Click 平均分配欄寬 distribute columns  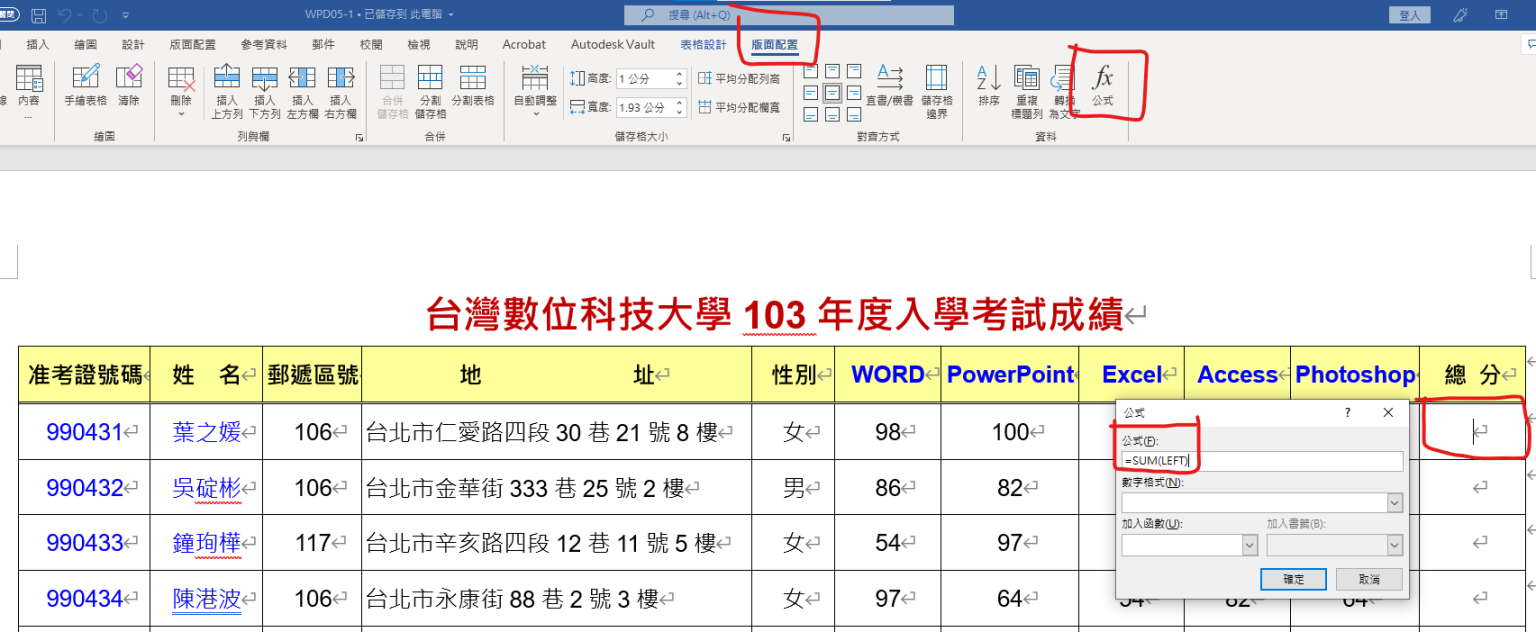739,107
